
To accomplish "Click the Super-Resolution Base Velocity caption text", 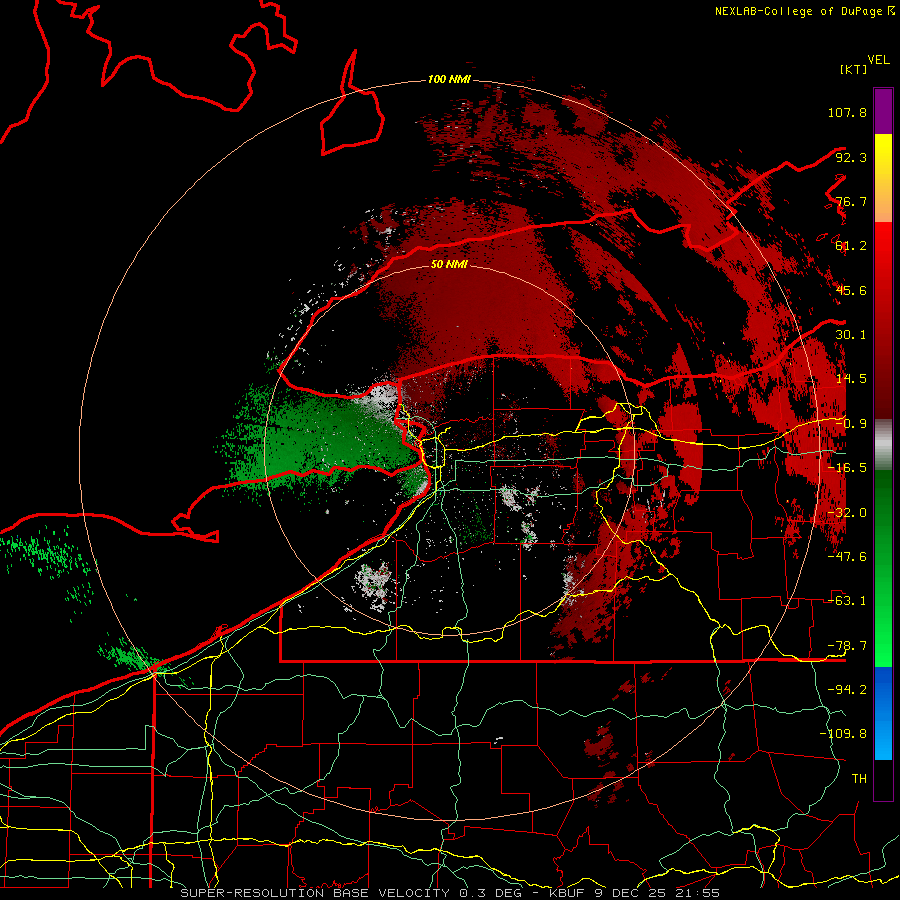I will (x=450, y=893).
